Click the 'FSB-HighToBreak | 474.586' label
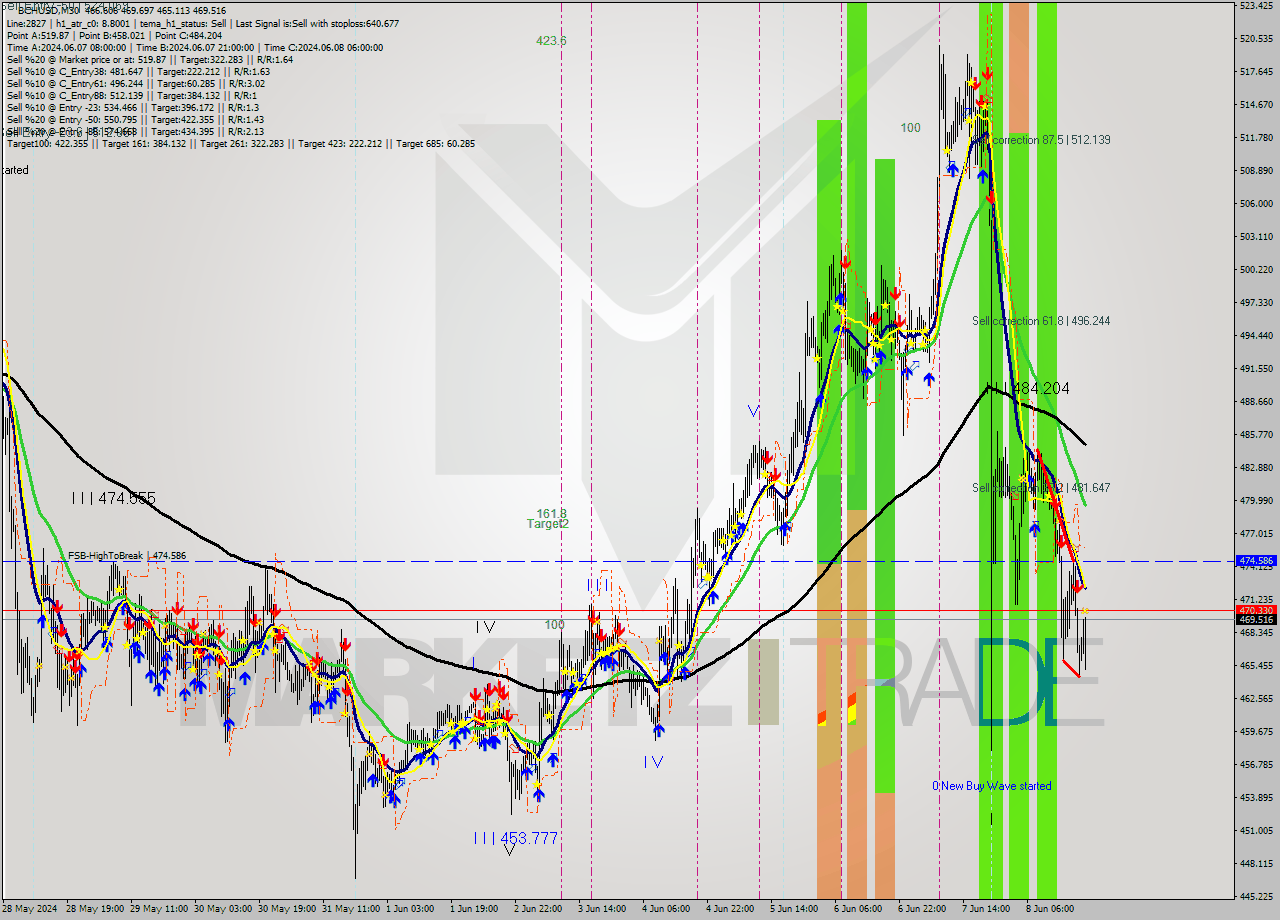1280x920 pixels. coord(127,556)
